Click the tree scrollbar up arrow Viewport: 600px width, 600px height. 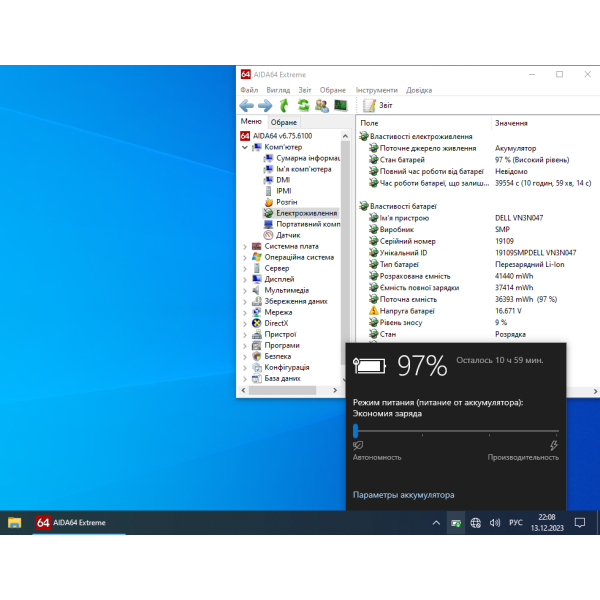click(345, 136)
